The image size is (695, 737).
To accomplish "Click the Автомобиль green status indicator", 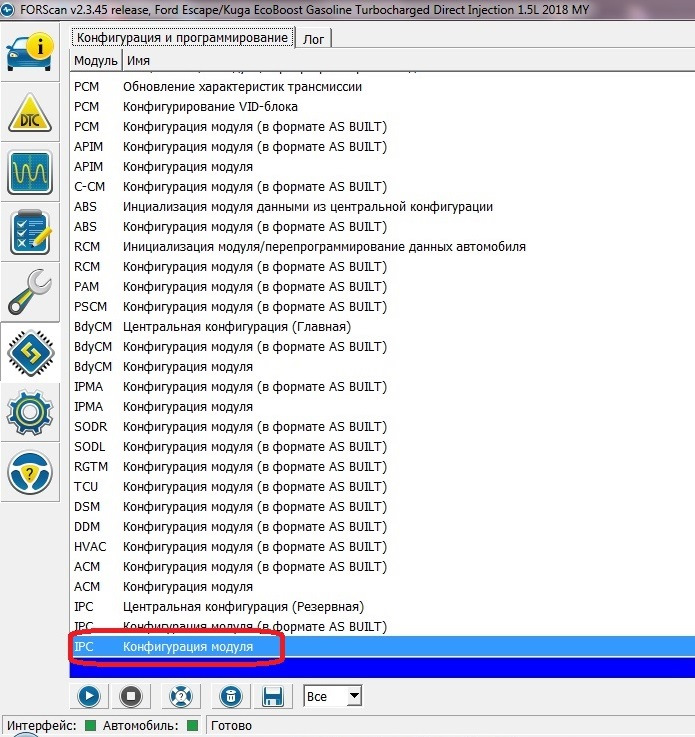I will coord(192,725).
